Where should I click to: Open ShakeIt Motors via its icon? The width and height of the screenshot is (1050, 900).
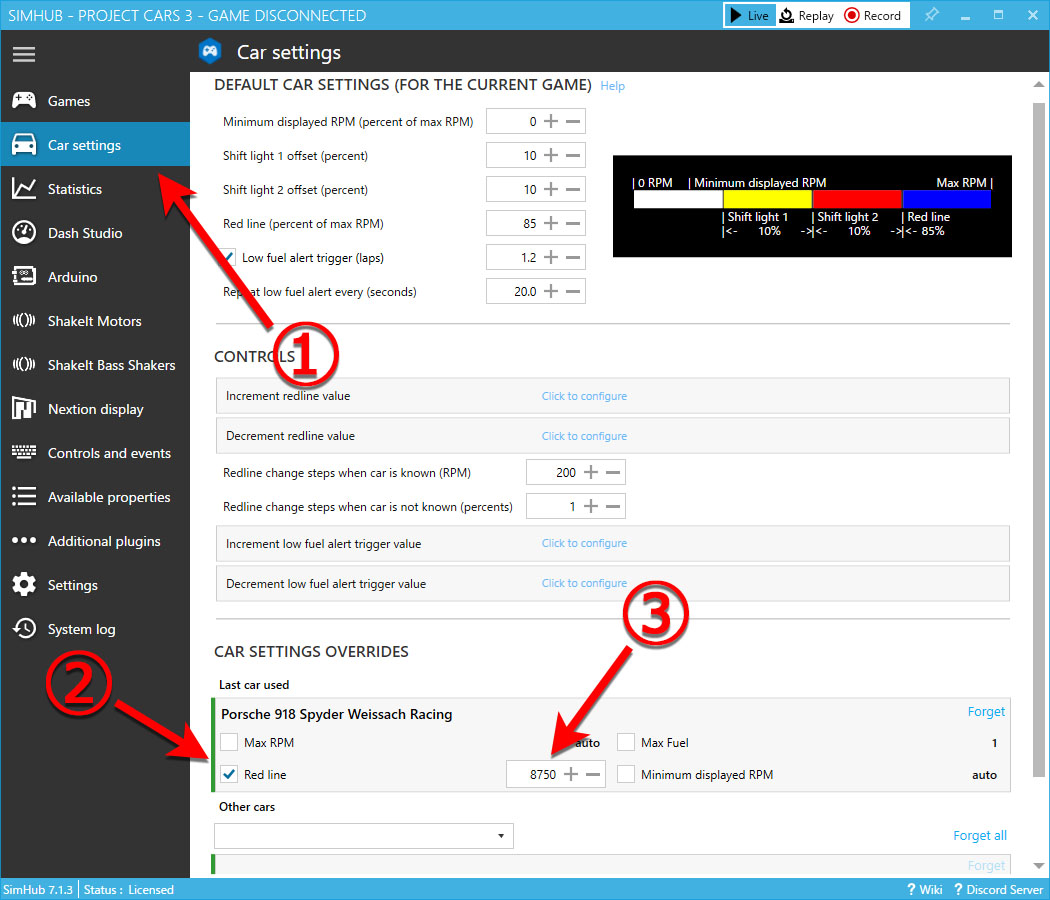click(24, 321)
